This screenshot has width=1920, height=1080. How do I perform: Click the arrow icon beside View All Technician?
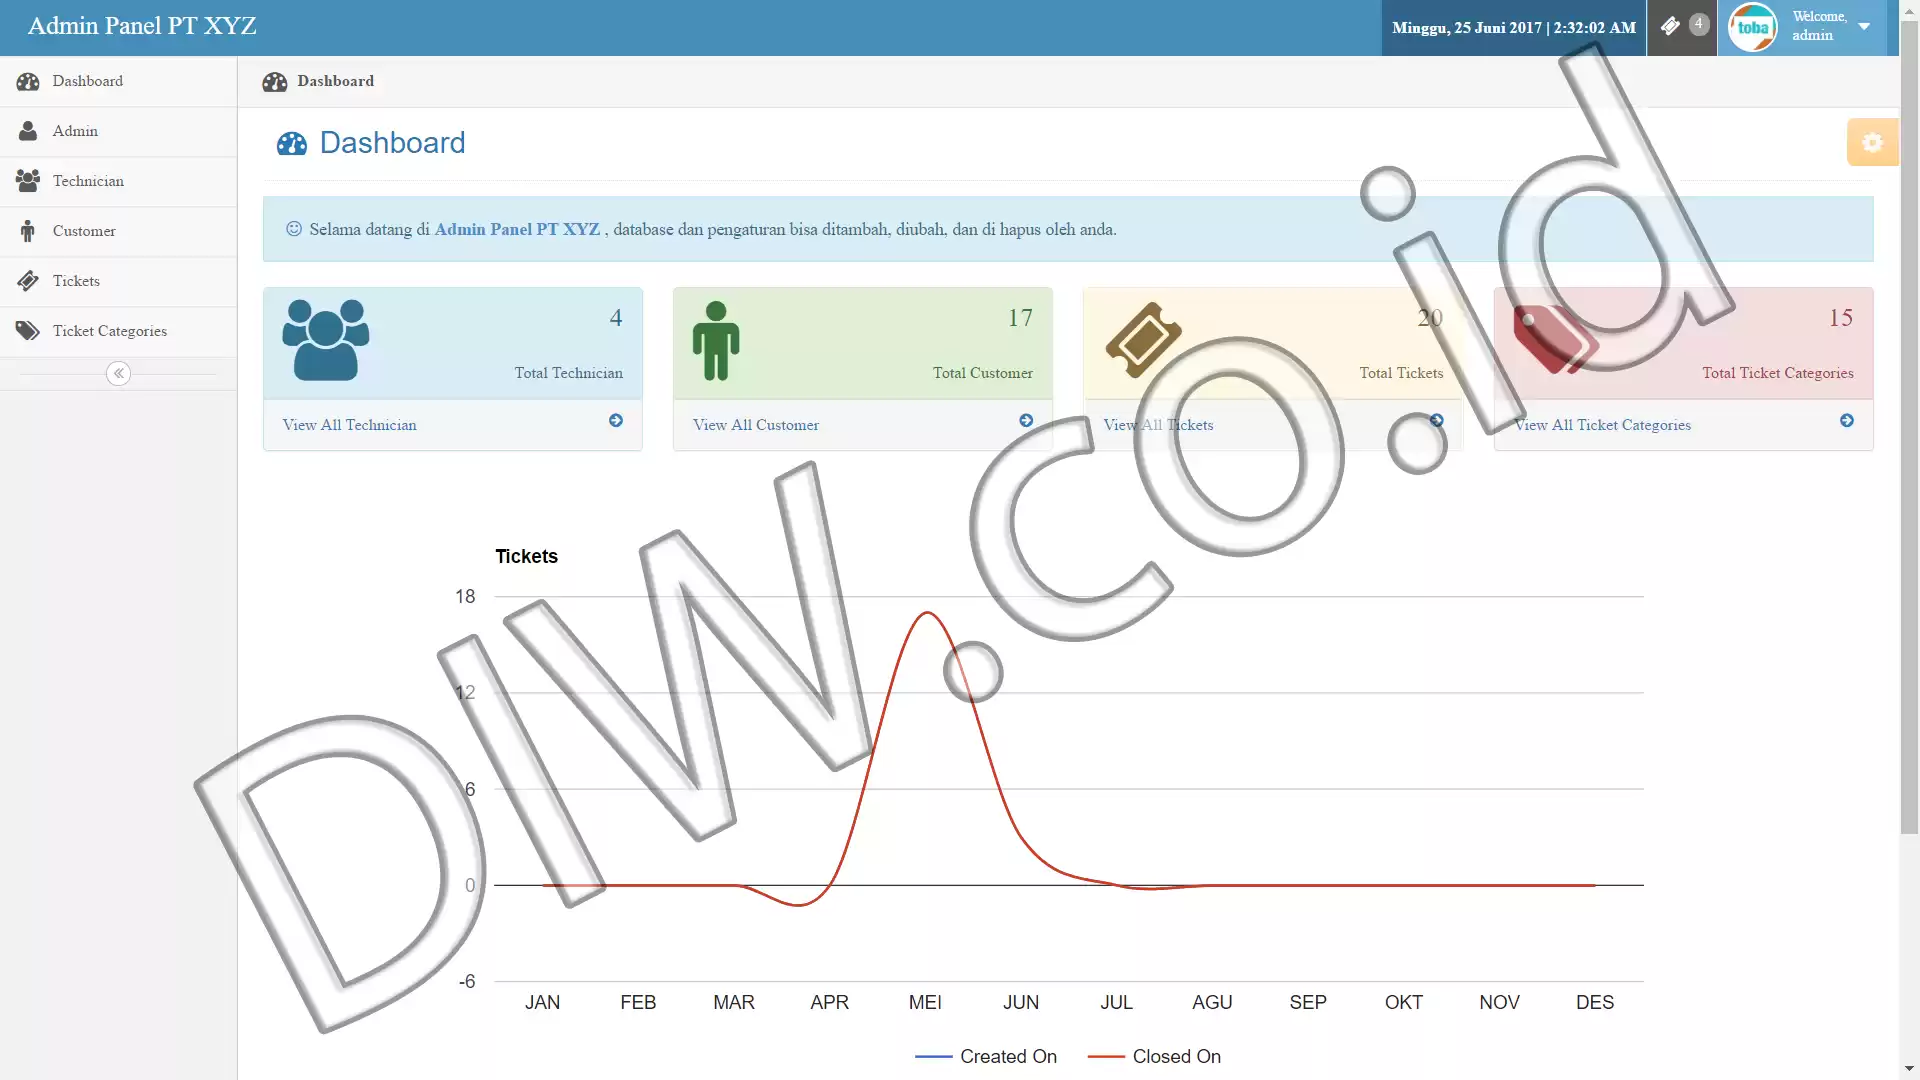point(616,421)
